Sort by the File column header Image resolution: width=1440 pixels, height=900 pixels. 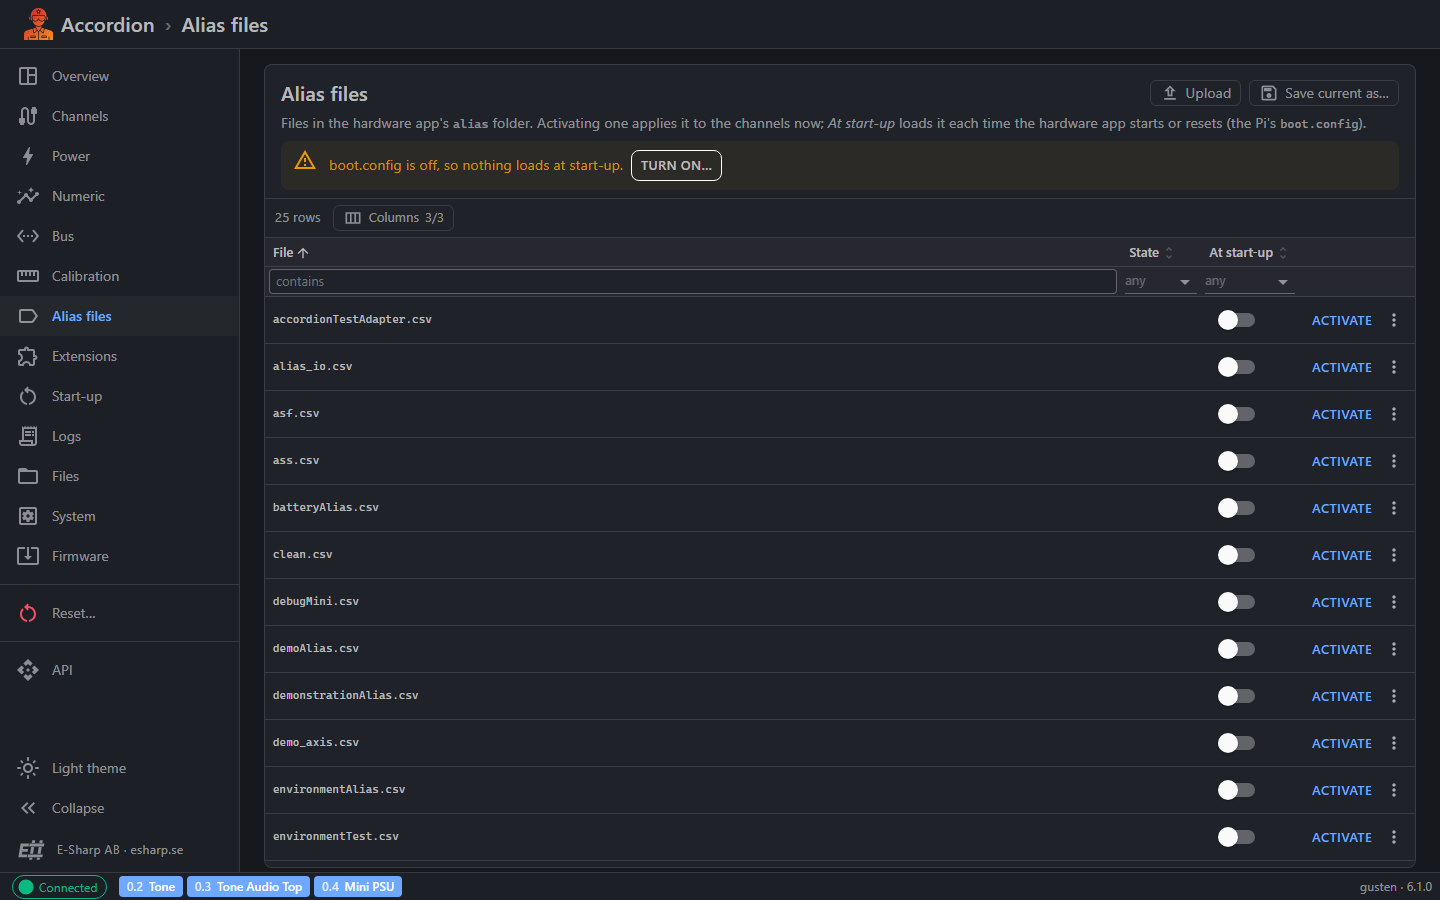pyautogui.click(x=291, y=253)
